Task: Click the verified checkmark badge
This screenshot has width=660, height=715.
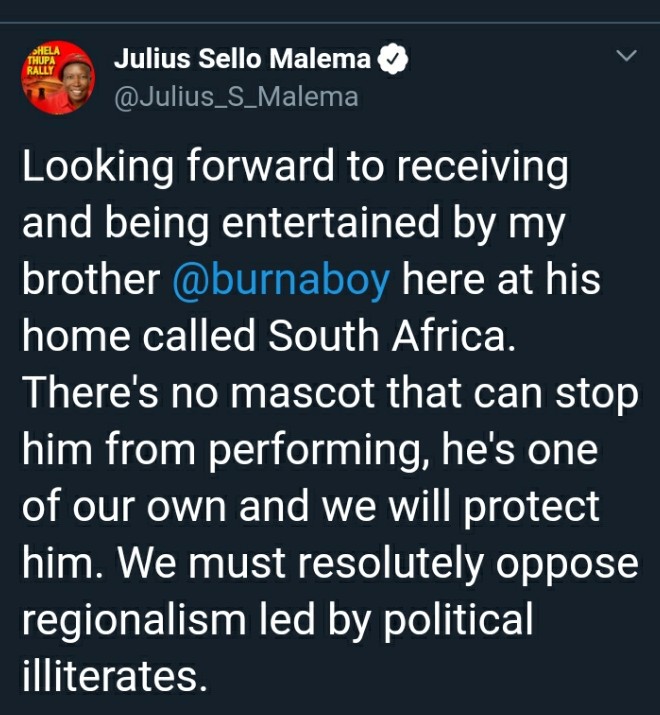Action: coord(393,59)
